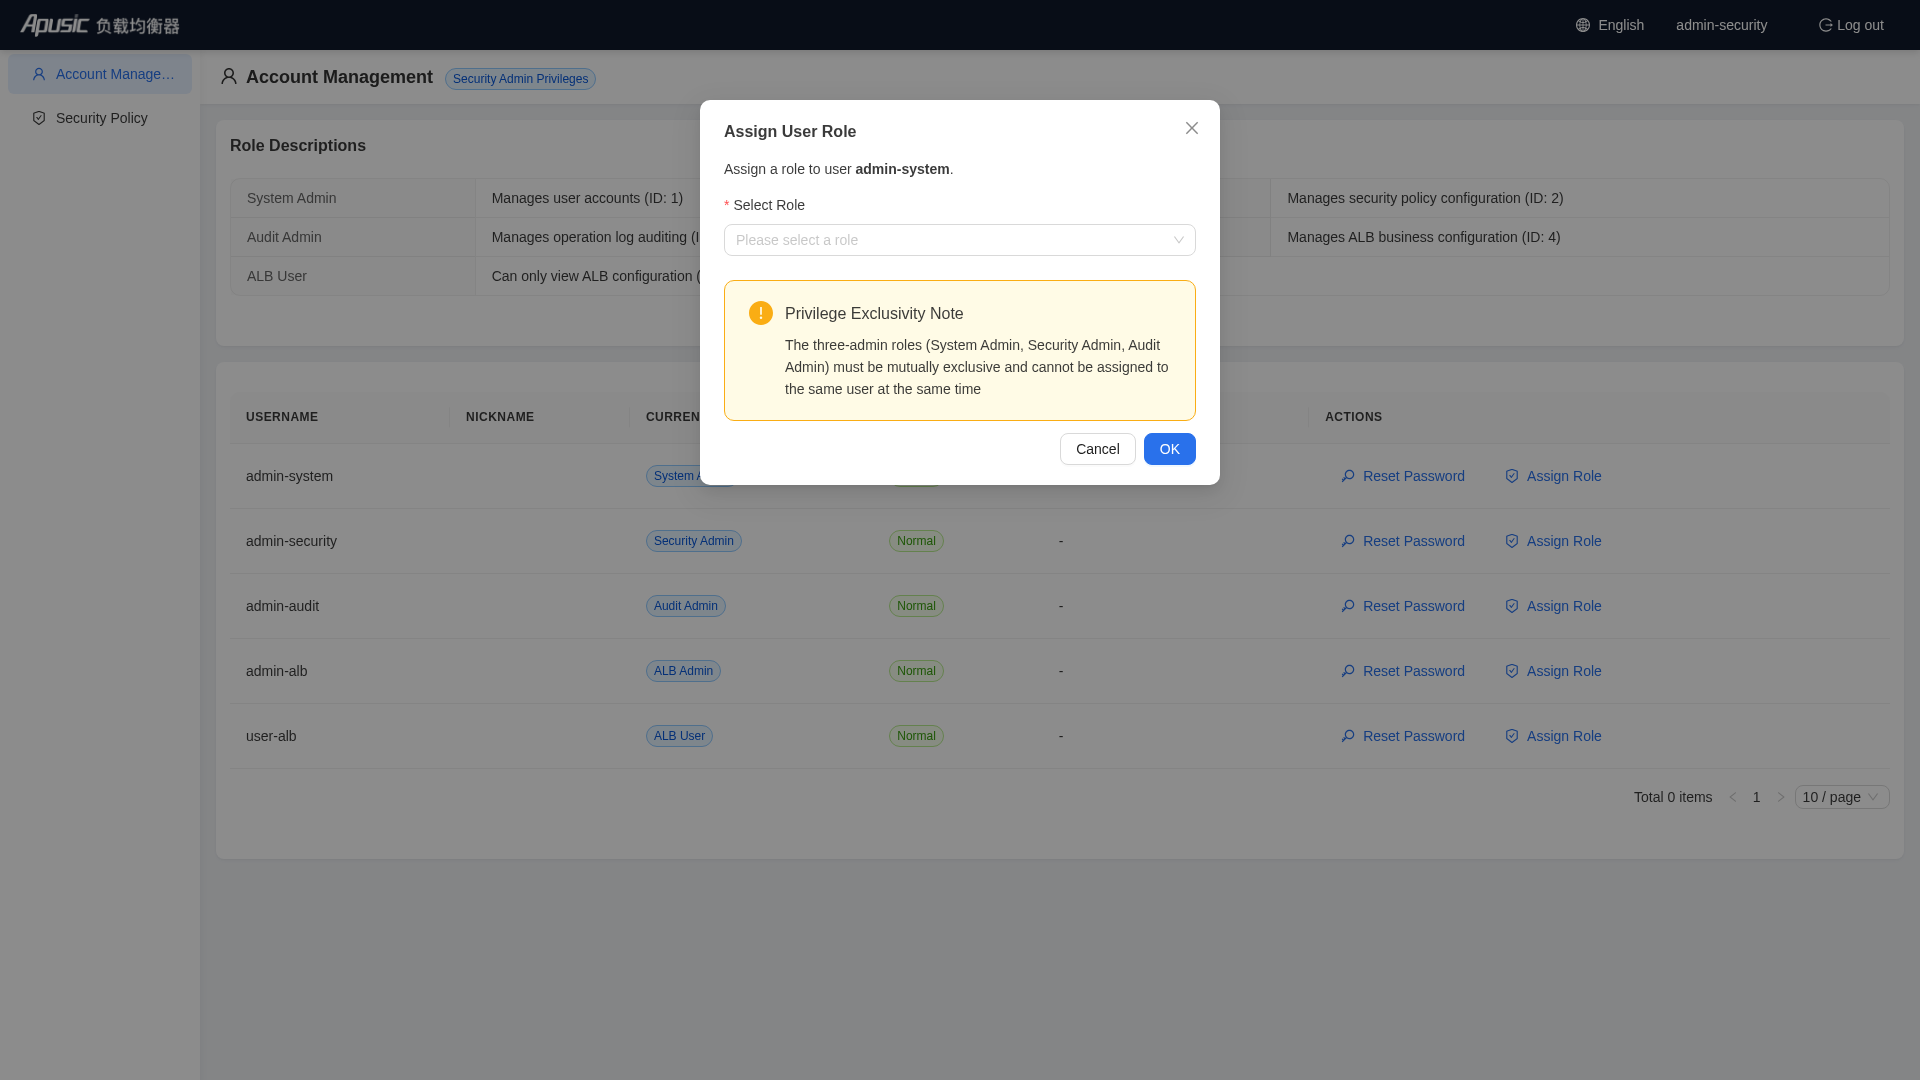Open the Select Role dropdown
1920x1080 pixels.
coord(960,240)
